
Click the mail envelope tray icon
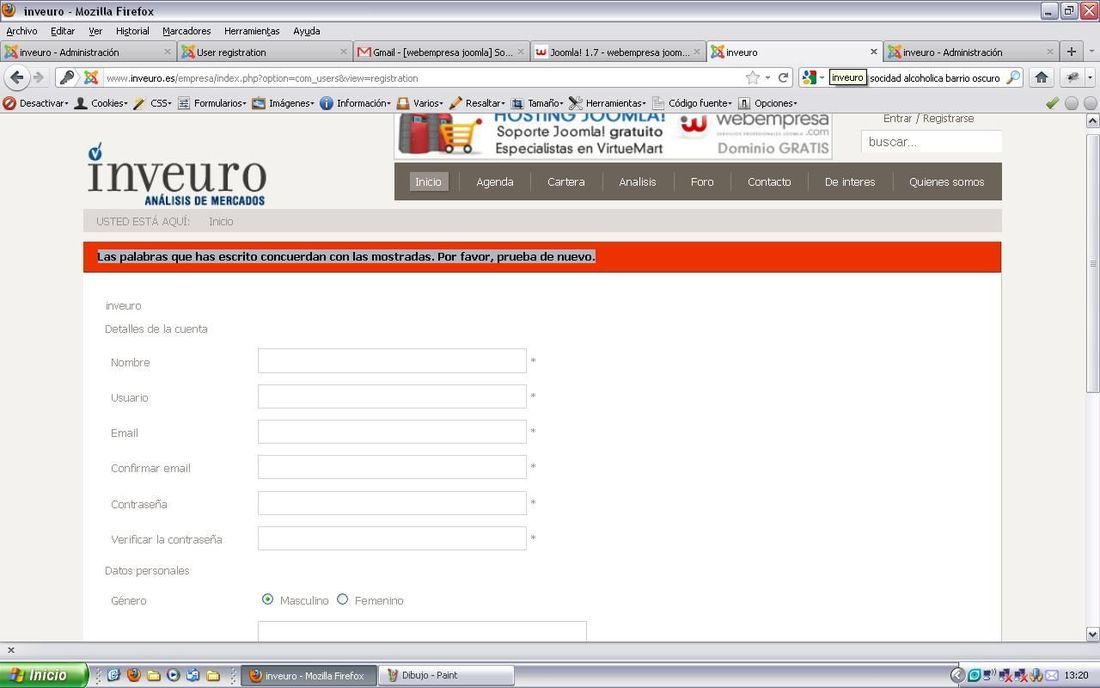click(x=1052, y=675)
